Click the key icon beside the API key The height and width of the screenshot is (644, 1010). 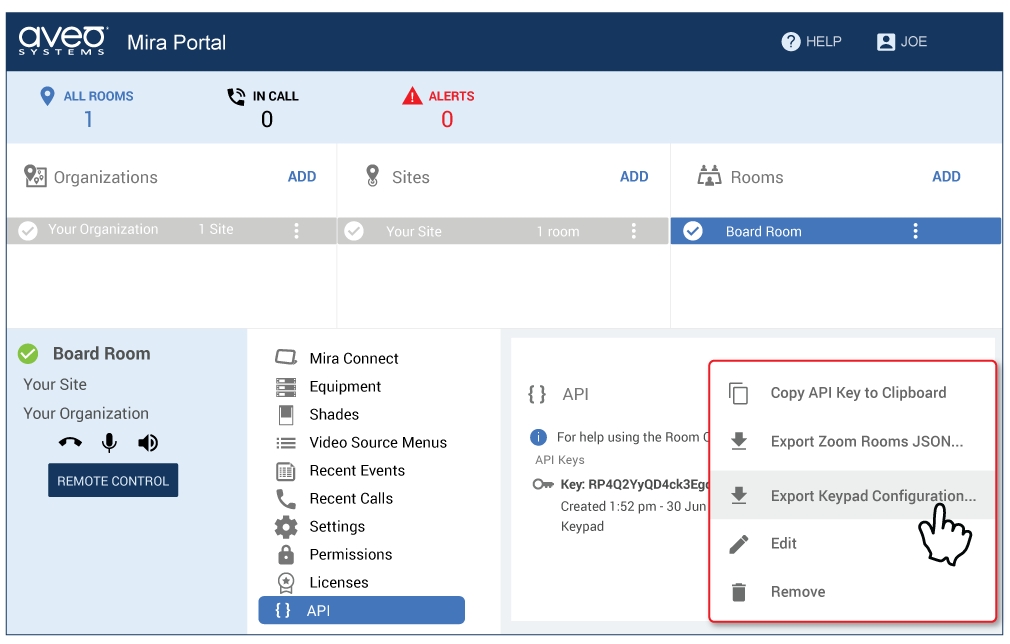(x=543, y=484)
